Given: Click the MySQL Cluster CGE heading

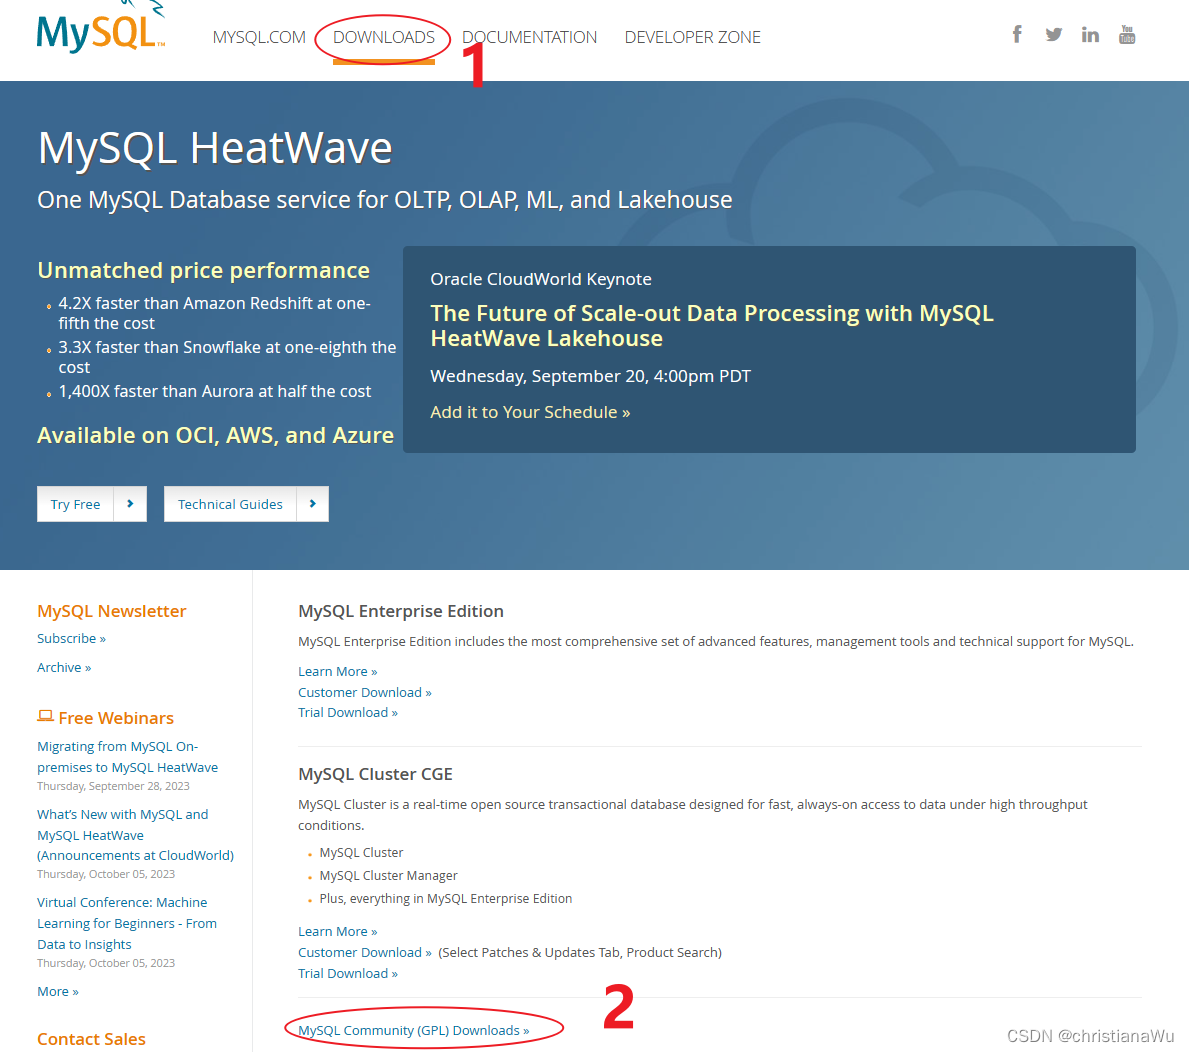Looking at the screenshot, I should pyautogui.click(x=375, y=774).
